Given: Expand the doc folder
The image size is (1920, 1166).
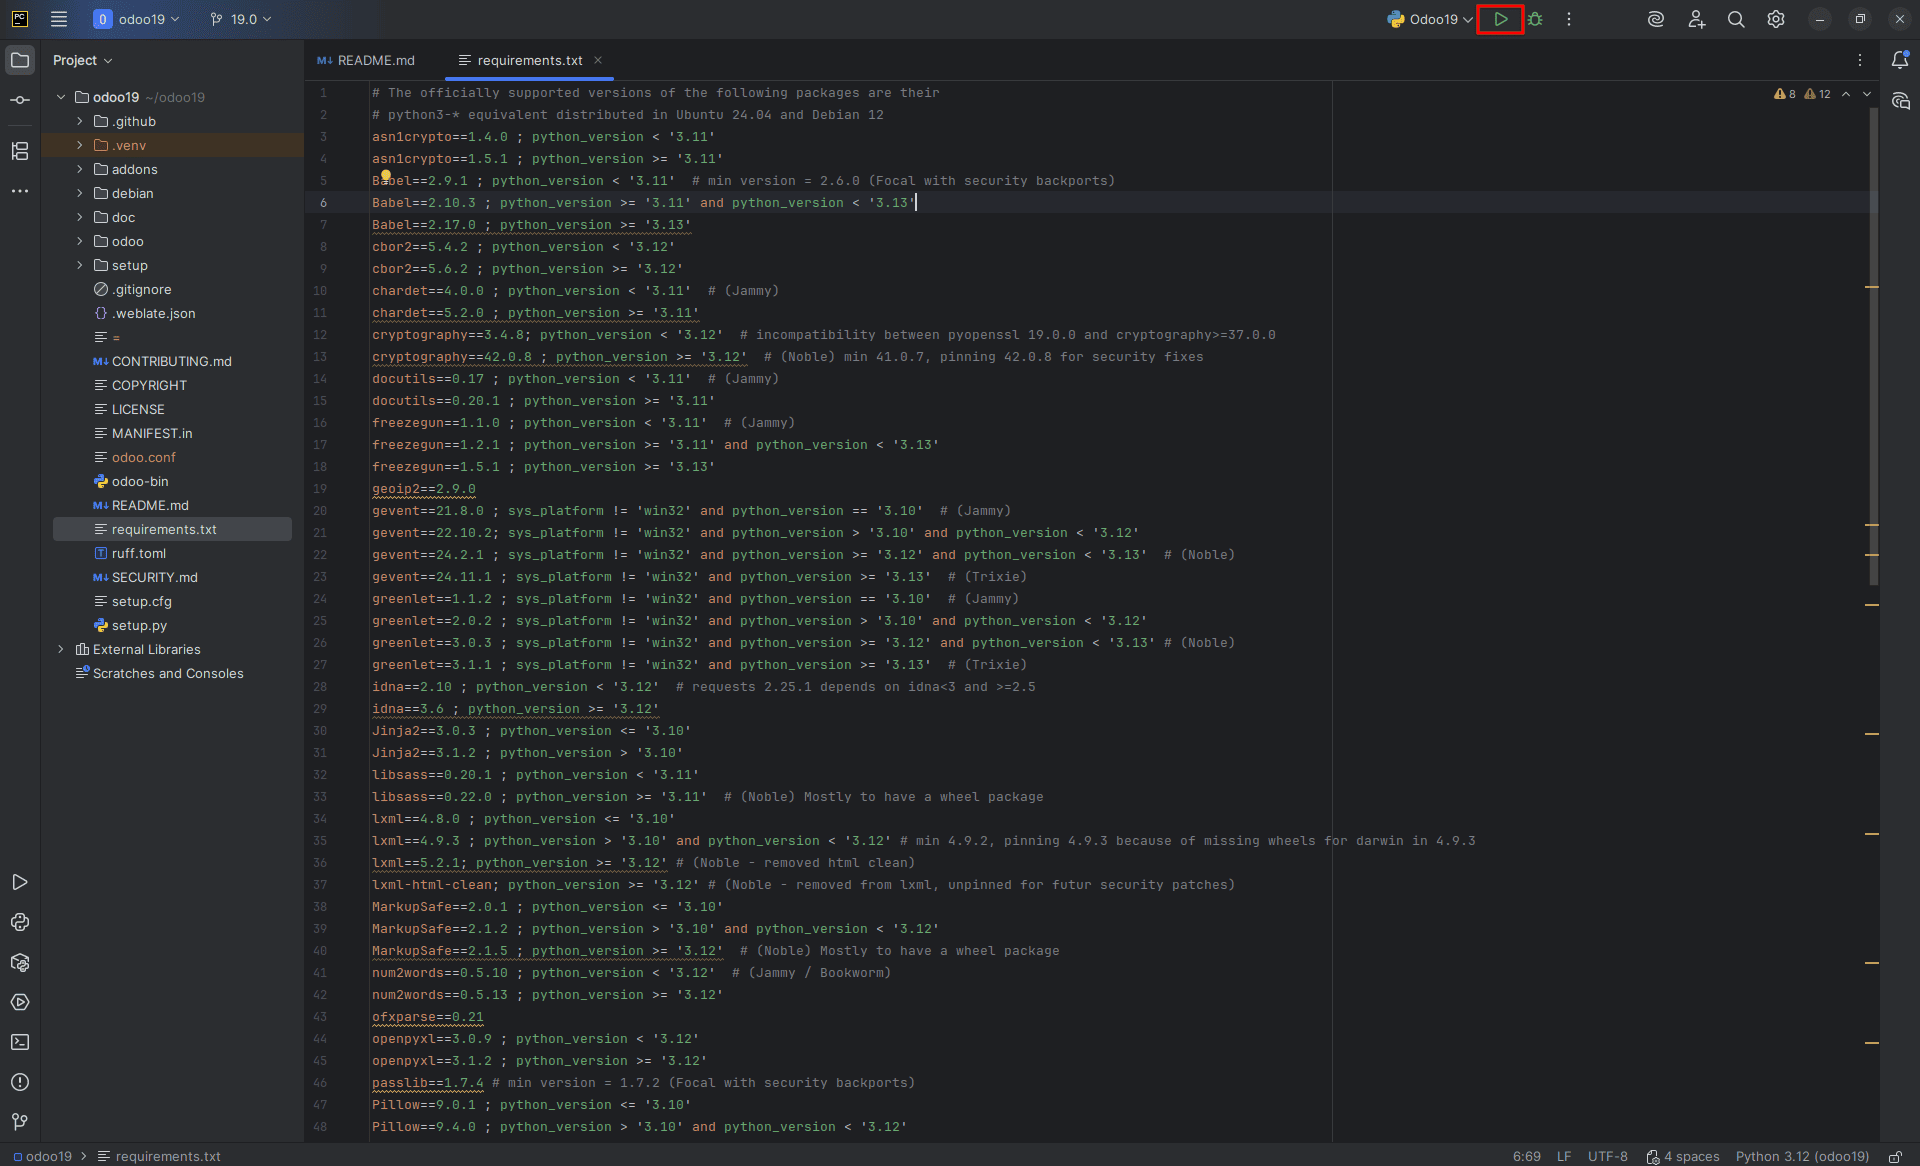Looking at the screenshot, I should 80,217.
